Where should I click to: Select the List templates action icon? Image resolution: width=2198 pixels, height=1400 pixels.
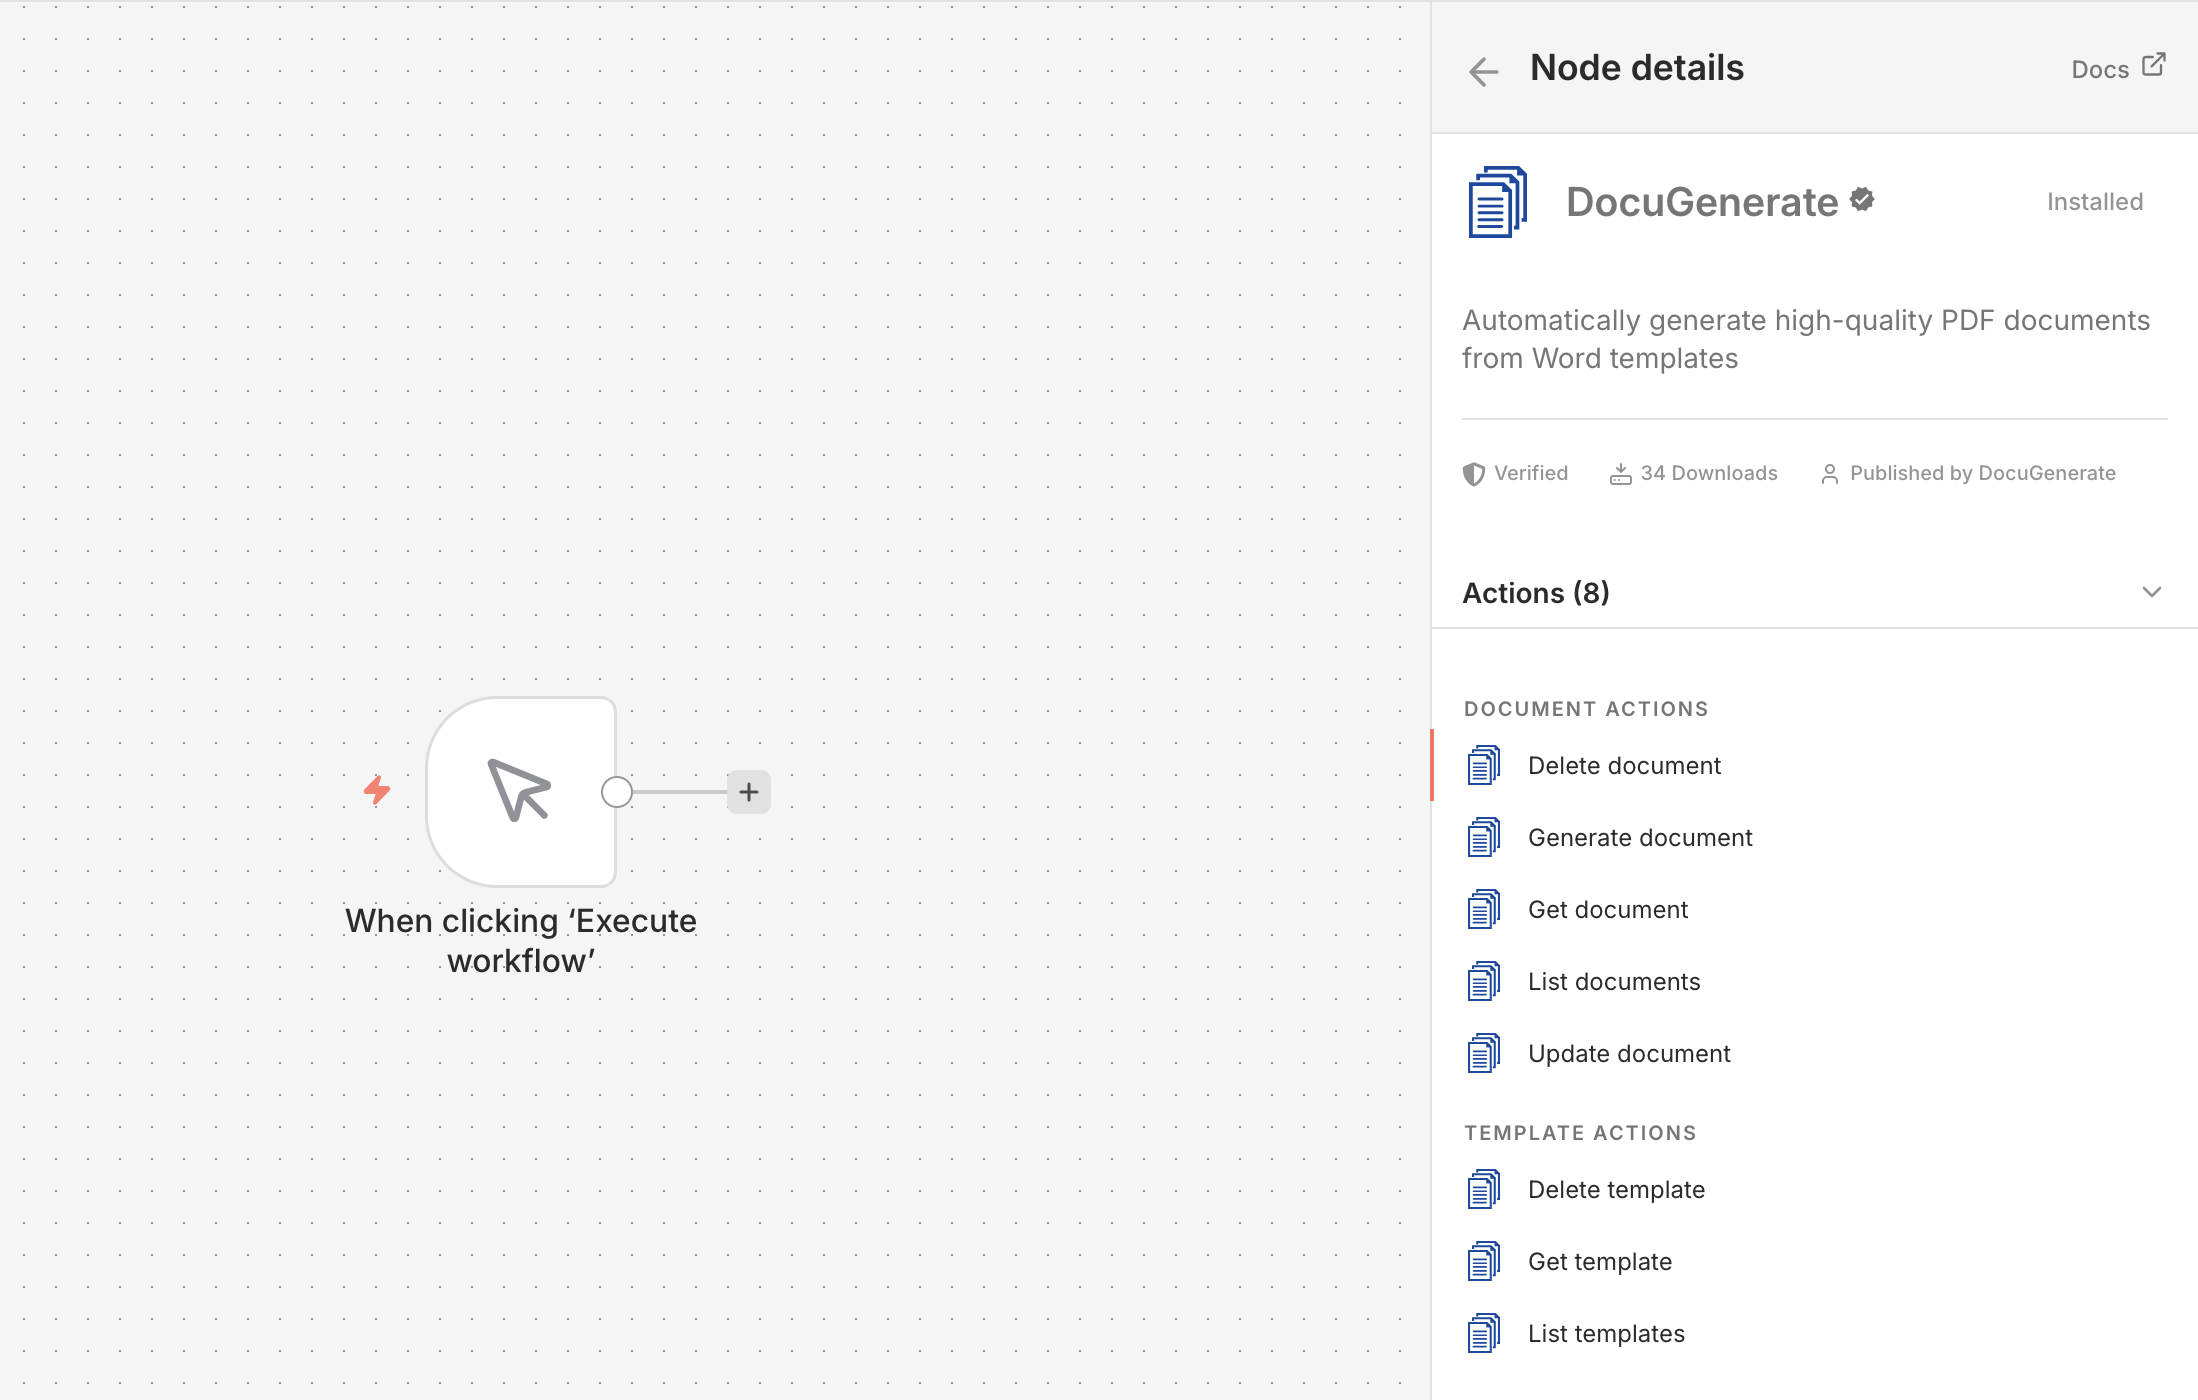[x=1484, y=1332]
